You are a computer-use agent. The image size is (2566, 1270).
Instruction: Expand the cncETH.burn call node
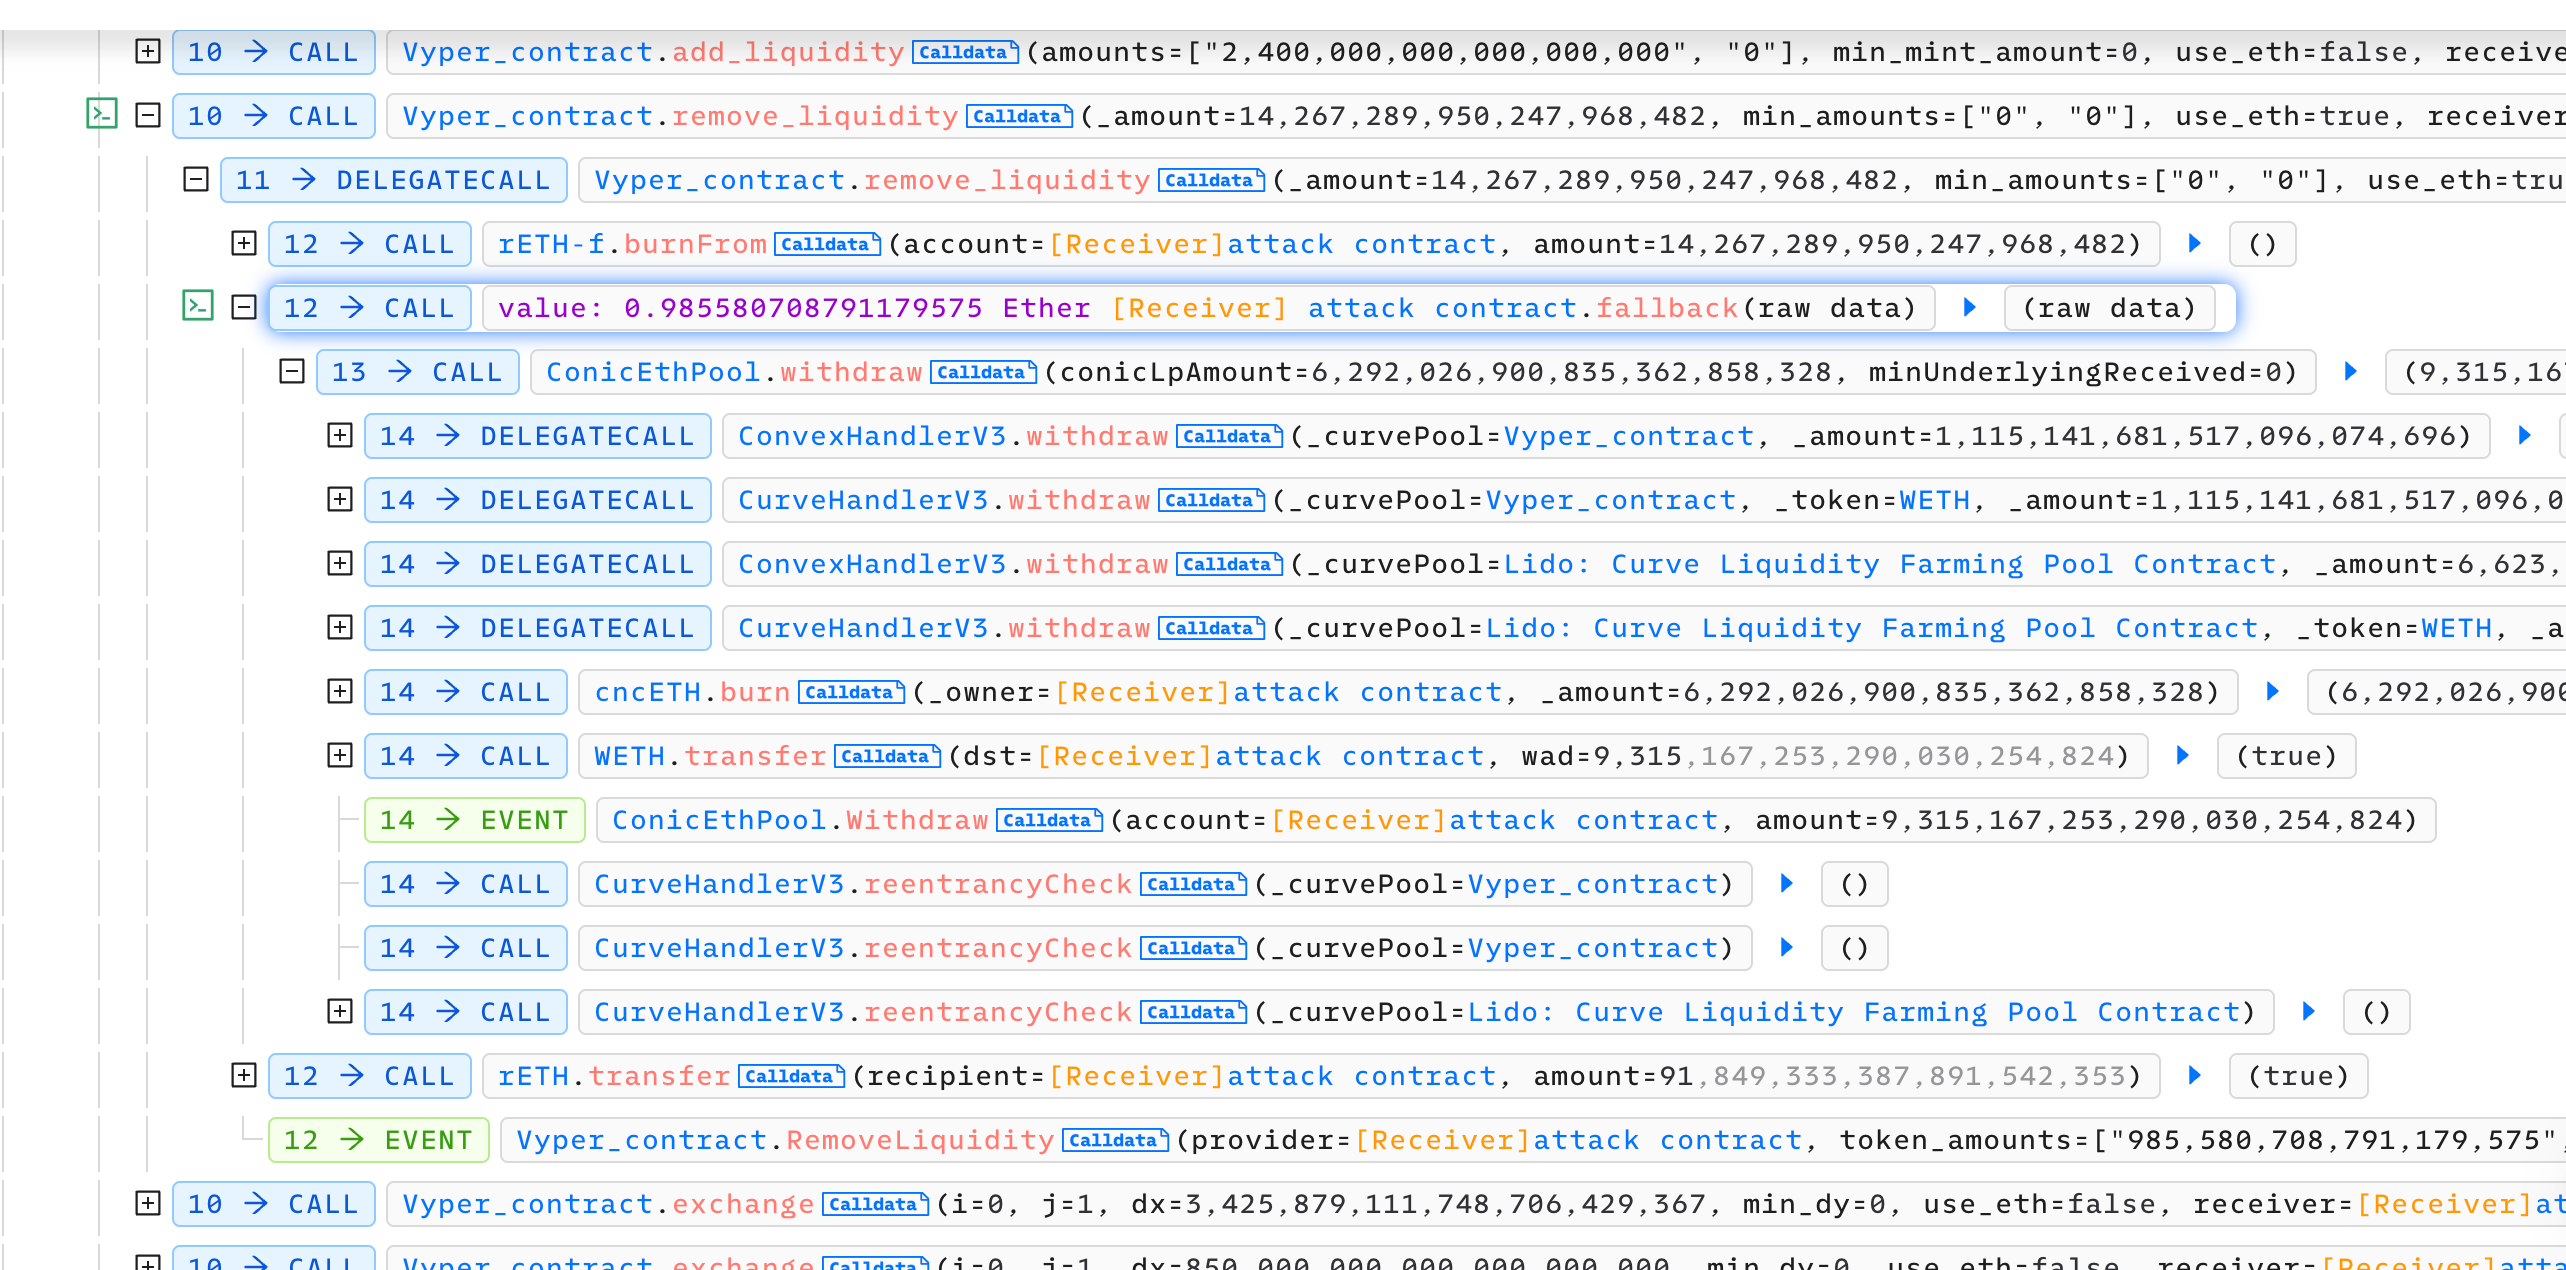point(340,691)
